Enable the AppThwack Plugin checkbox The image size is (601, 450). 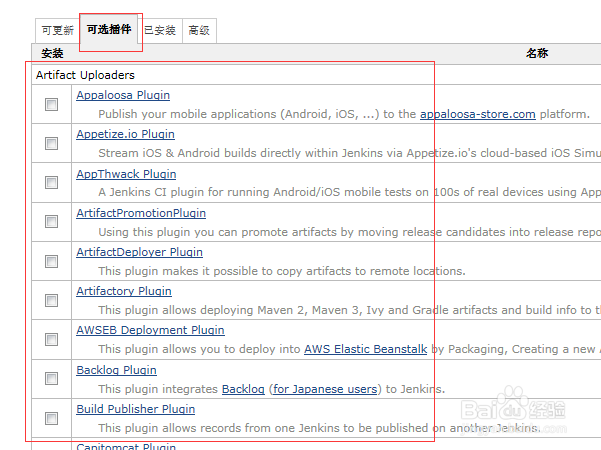[x=51, y=182]
